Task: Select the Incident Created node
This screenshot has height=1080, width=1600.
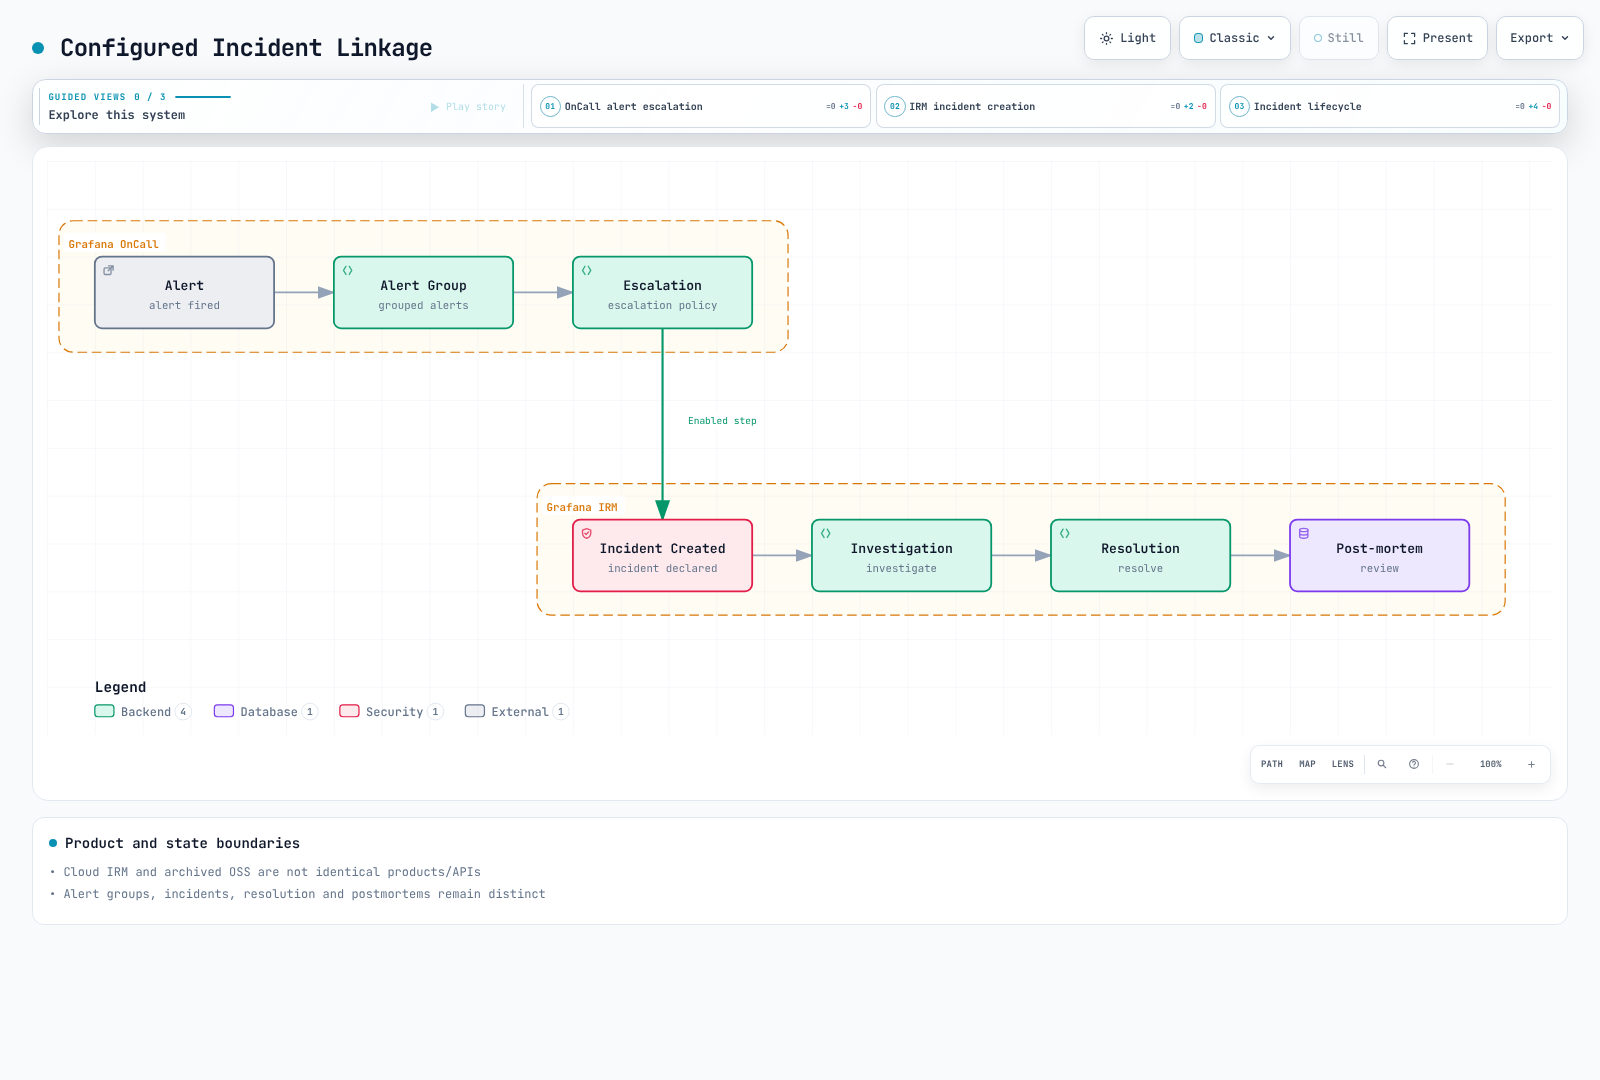Action: click(x=663, y=555)
